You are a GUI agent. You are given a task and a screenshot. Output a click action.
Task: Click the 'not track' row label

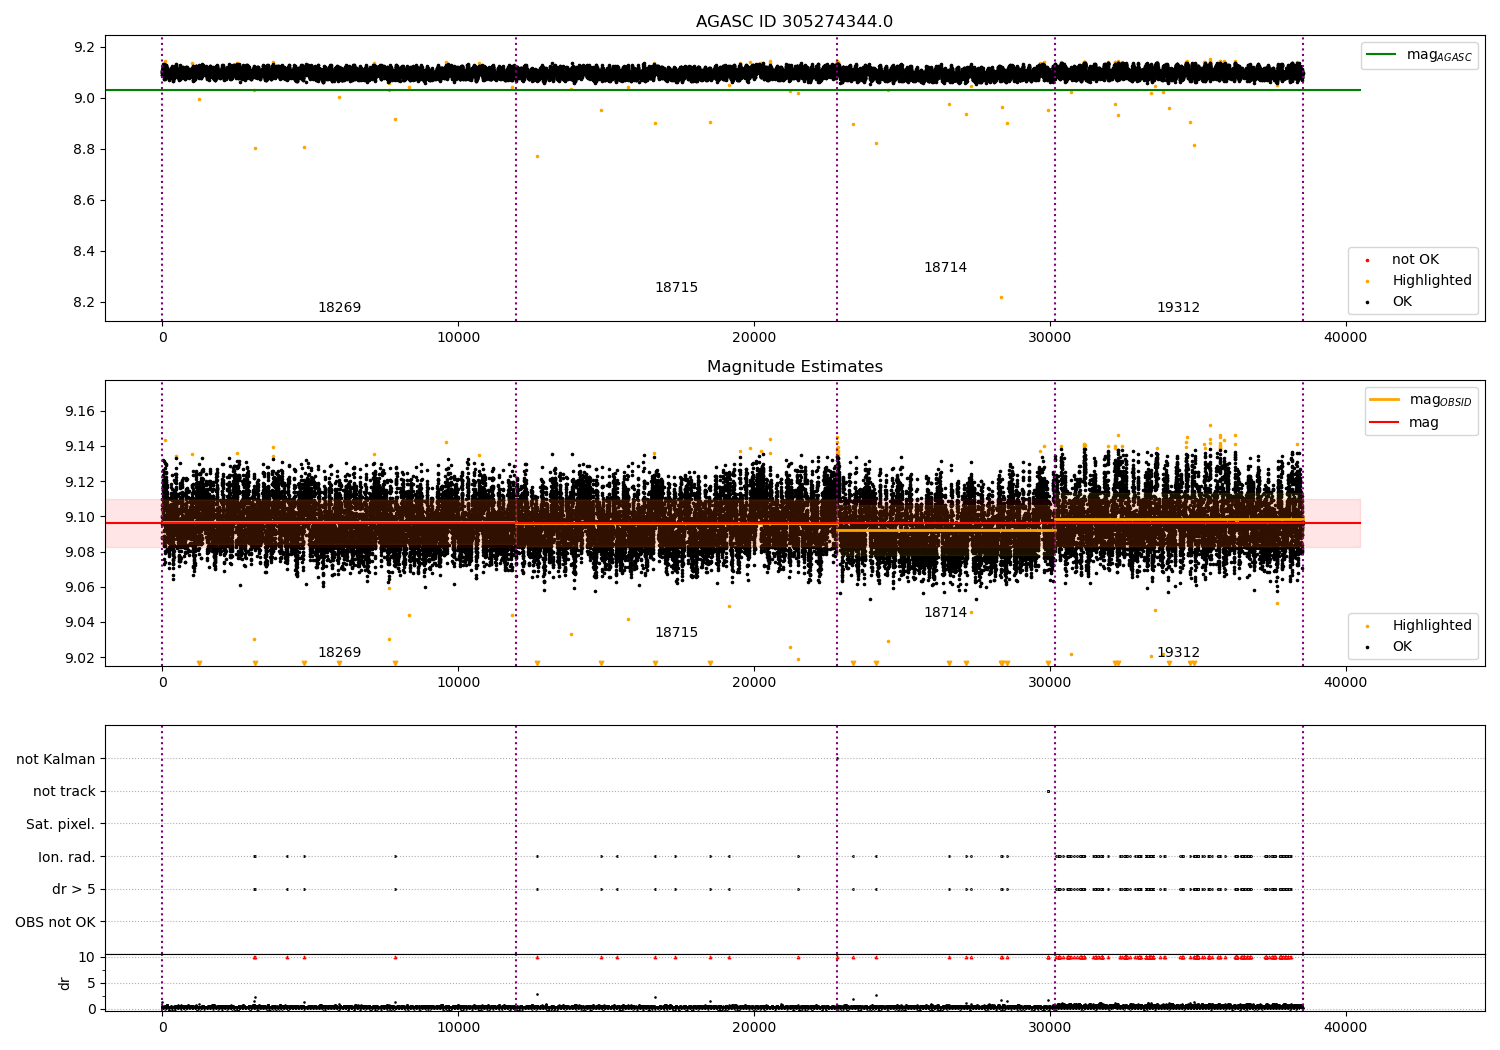[64, 792]
